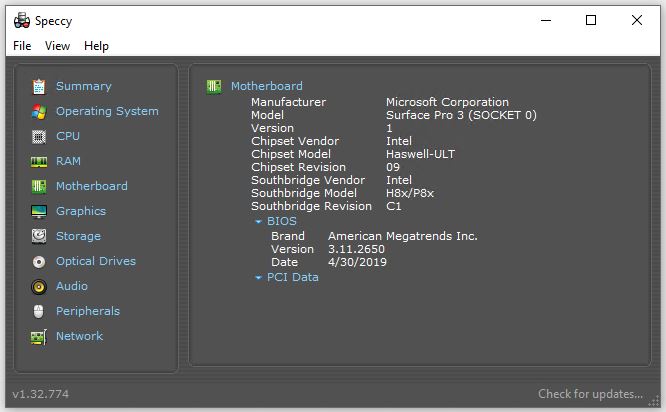This screenshot has height=412, width=666.
Task: Click the v1.32.774 version text
Action: [x=41, y=394]
